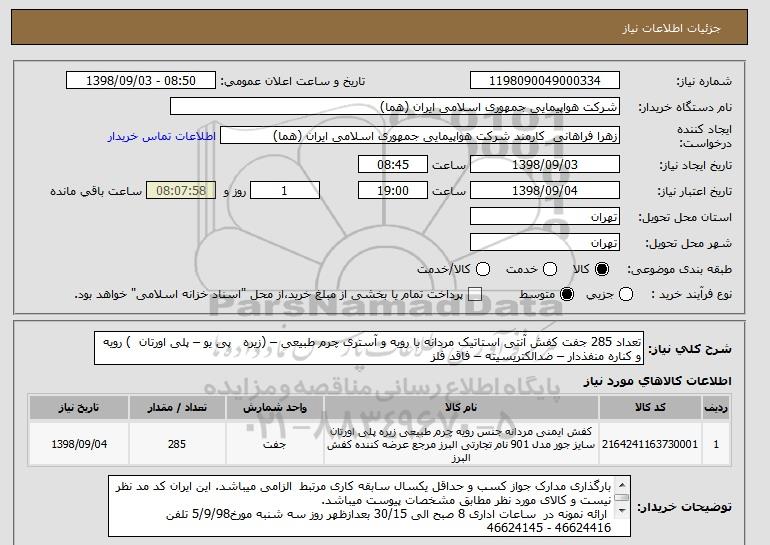
Task: Click the ردیف column header
Action: (716, 408)
